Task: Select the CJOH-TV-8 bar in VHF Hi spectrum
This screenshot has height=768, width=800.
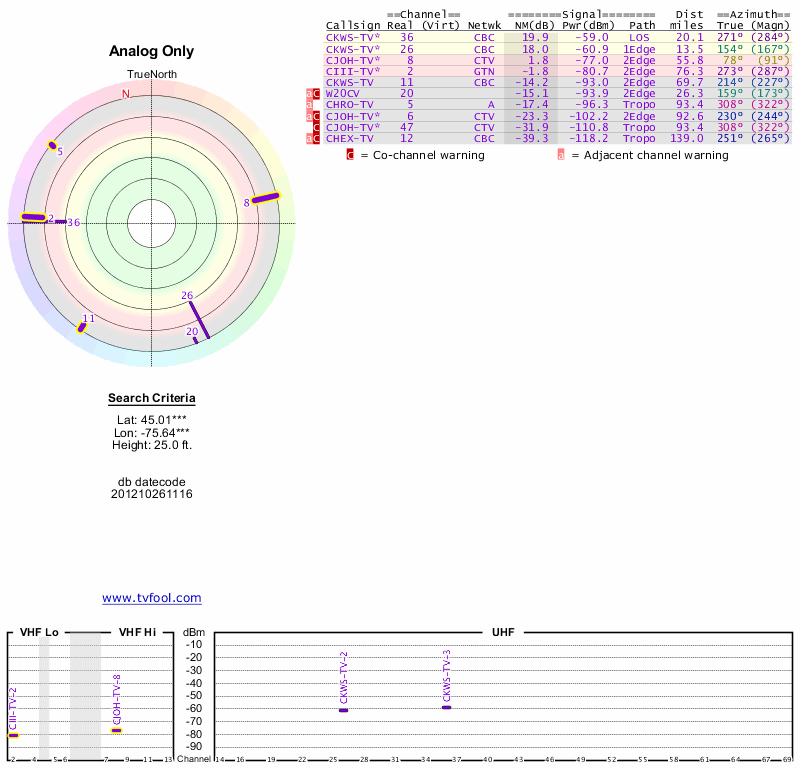Action: click(117, 730)
